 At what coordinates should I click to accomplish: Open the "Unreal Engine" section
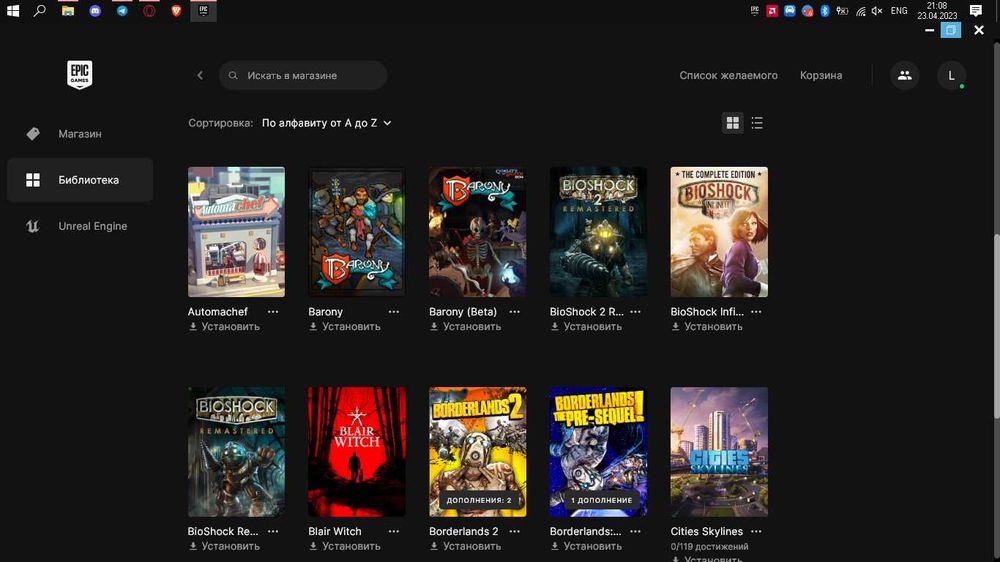(x=80, y=226)
